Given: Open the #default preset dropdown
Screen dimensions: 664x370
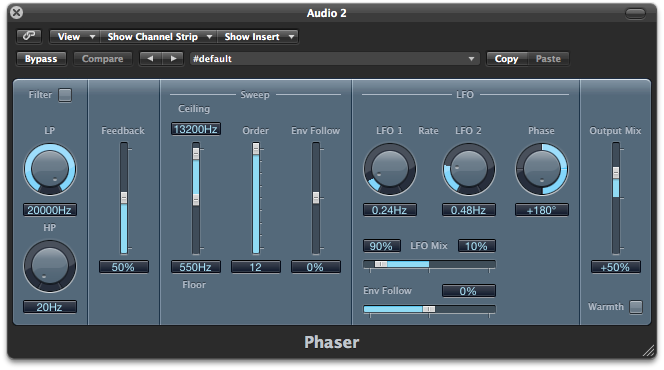Looking at the screenshot, I should (x=334, y=59).
